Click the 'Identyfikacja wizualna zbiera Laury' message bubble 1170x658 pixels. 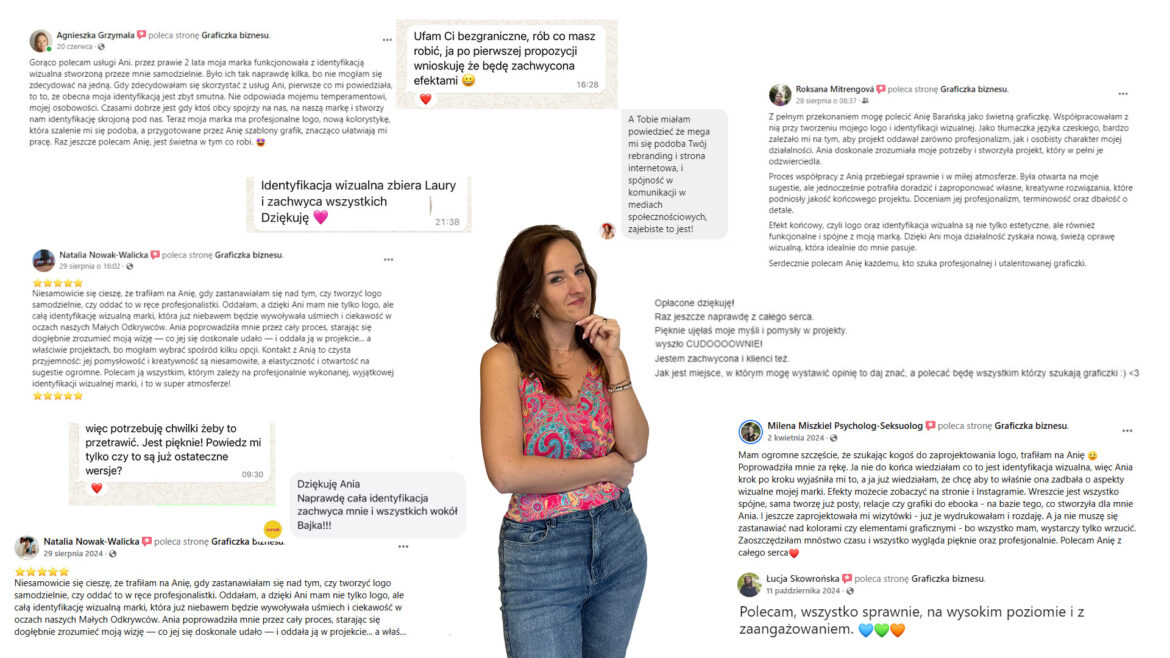coord(359,202)
